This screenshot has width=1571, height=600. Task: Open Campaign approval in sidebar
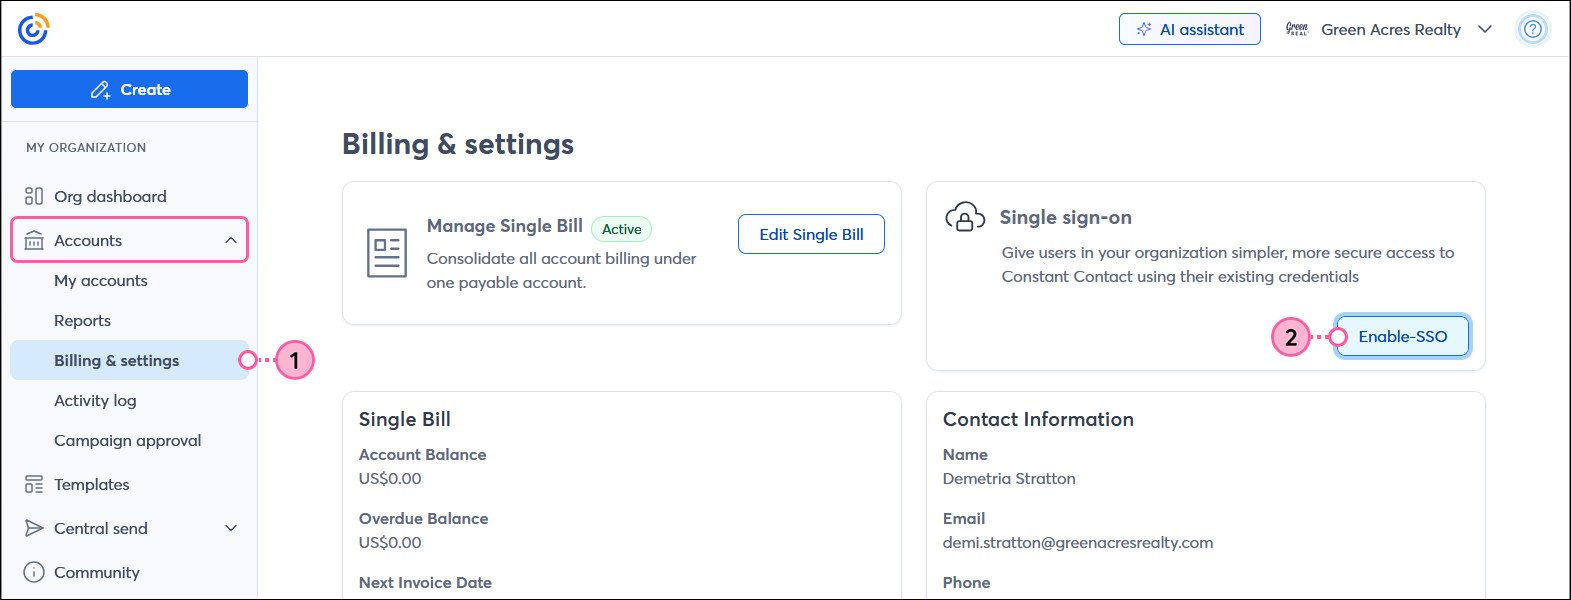tap(129, 440)
